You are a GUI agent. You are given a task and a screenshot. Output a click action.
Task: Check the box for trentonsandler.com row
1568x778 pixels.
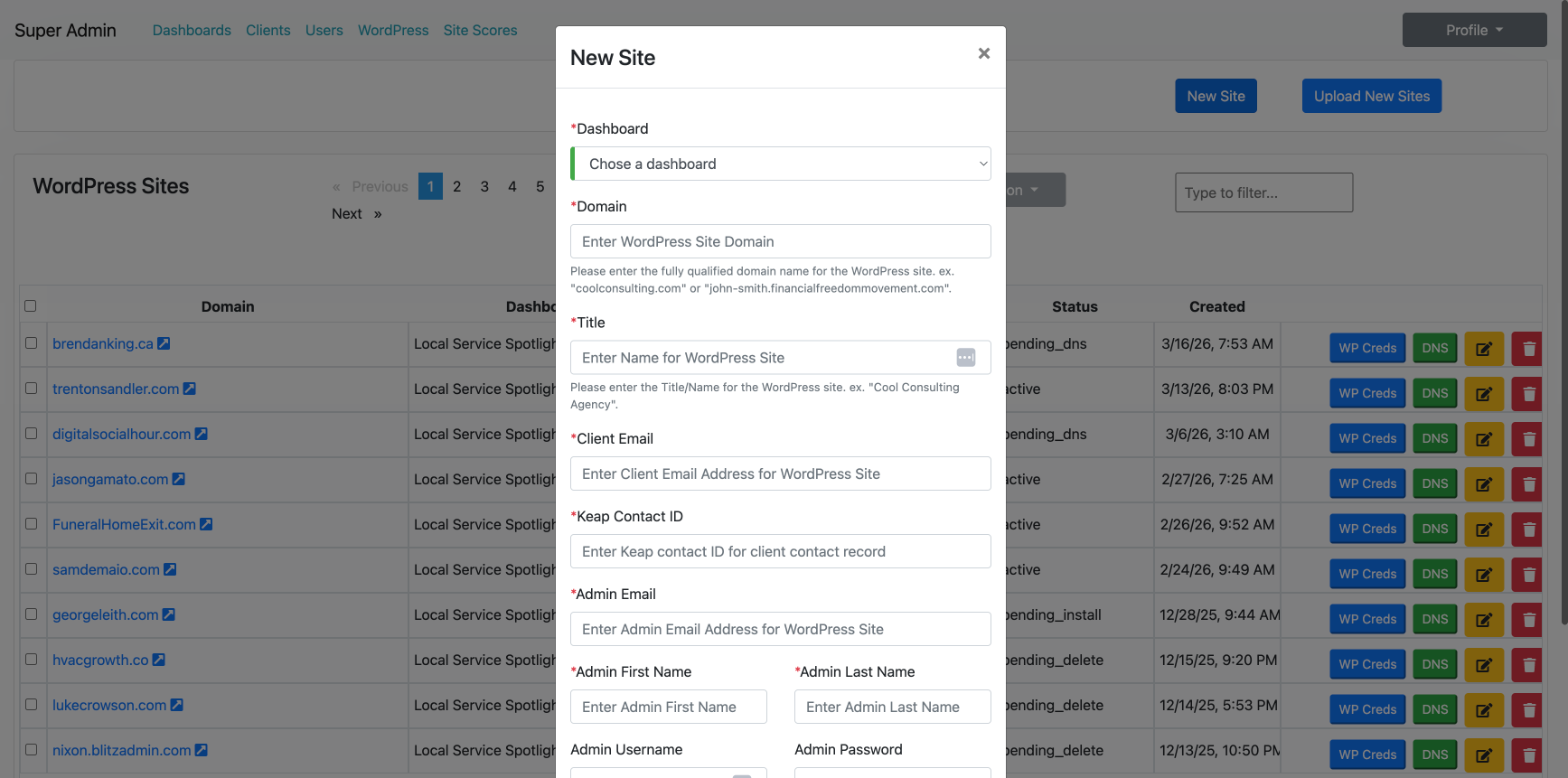(31, 388)
